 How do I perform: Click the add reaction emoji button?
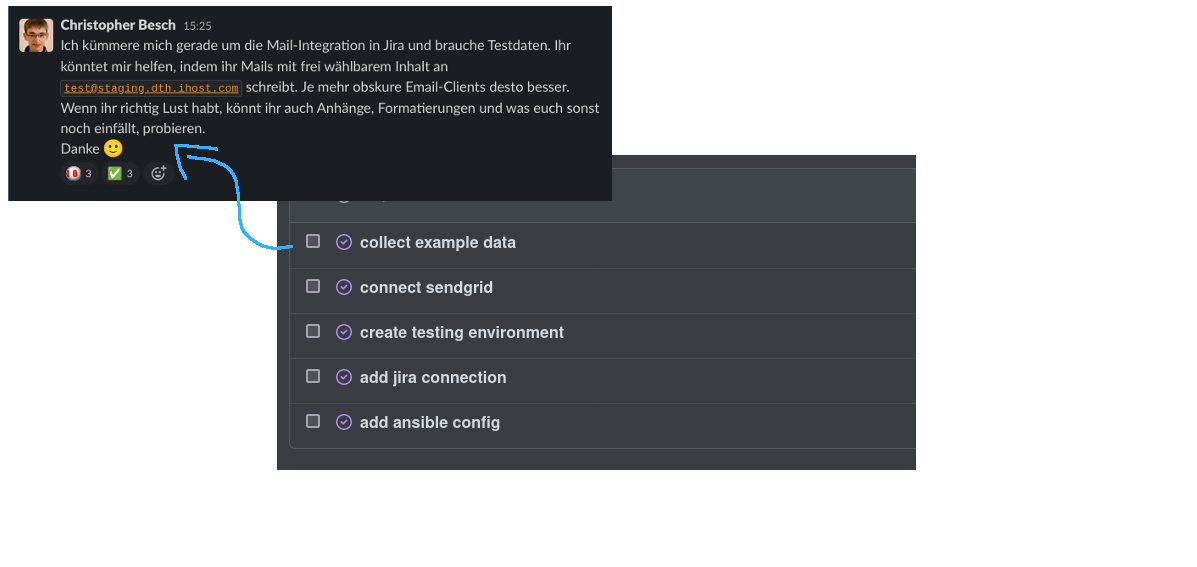(158, 174)
